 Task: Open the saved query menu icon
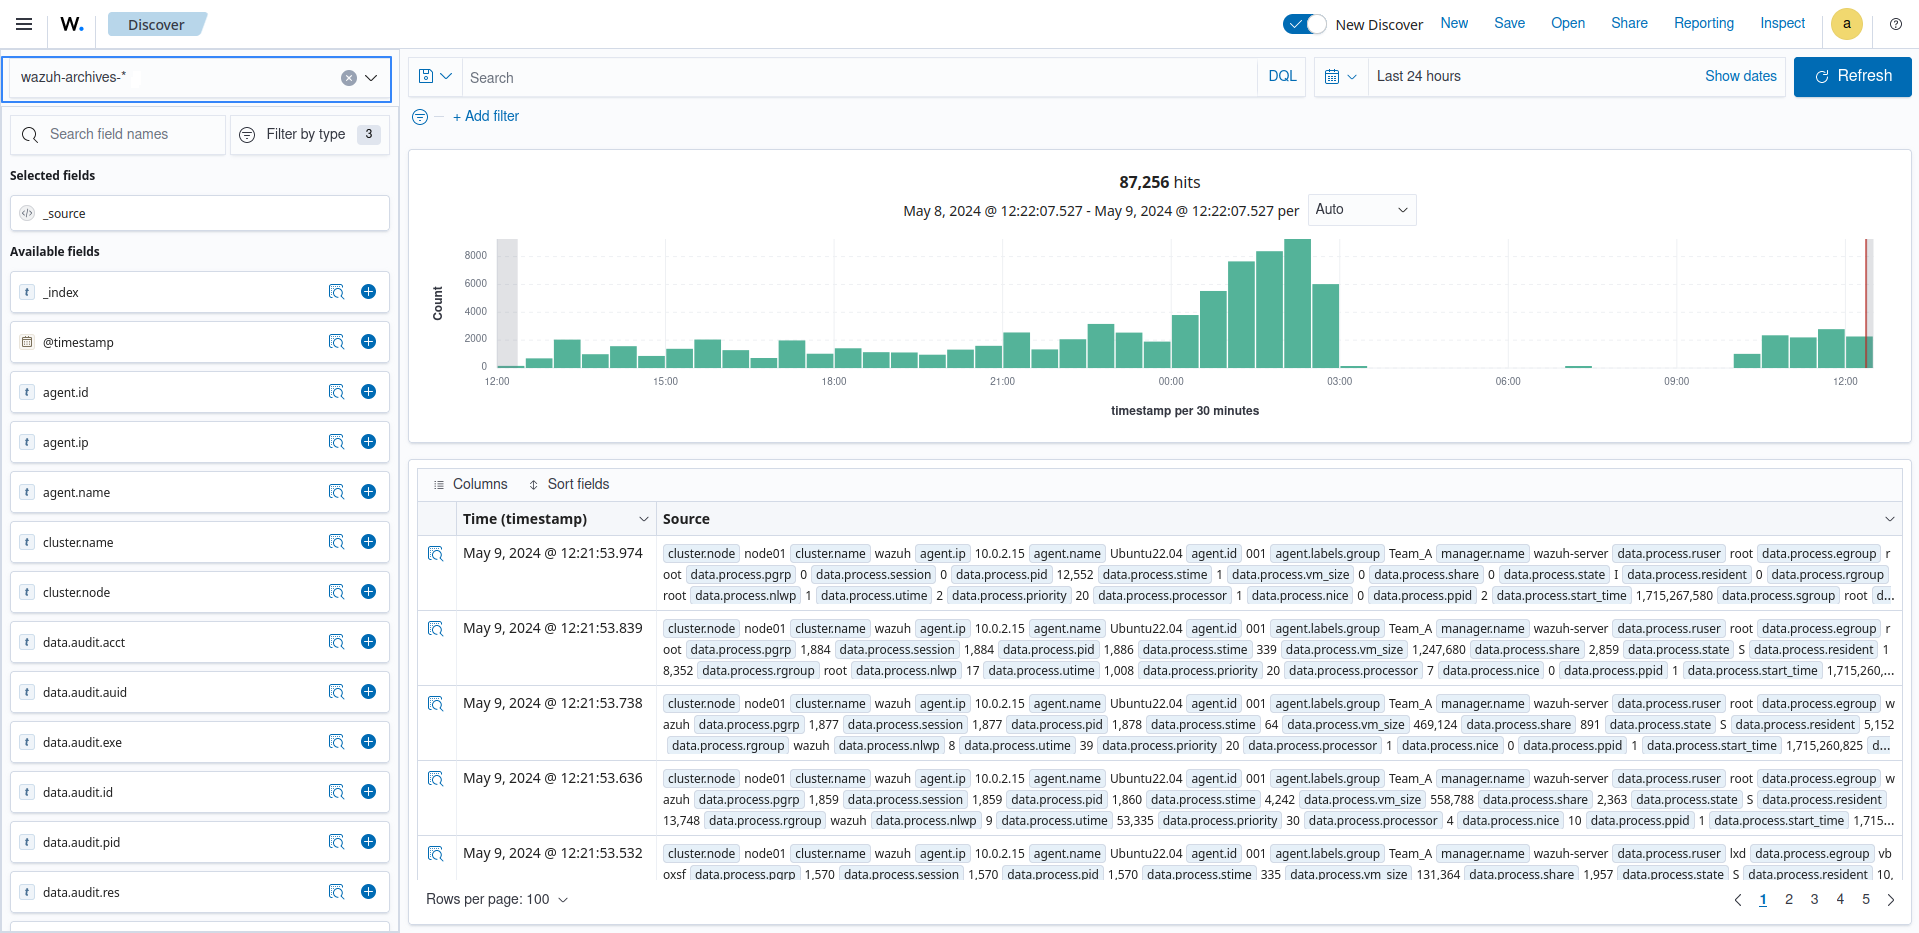(x=435, y=77)
